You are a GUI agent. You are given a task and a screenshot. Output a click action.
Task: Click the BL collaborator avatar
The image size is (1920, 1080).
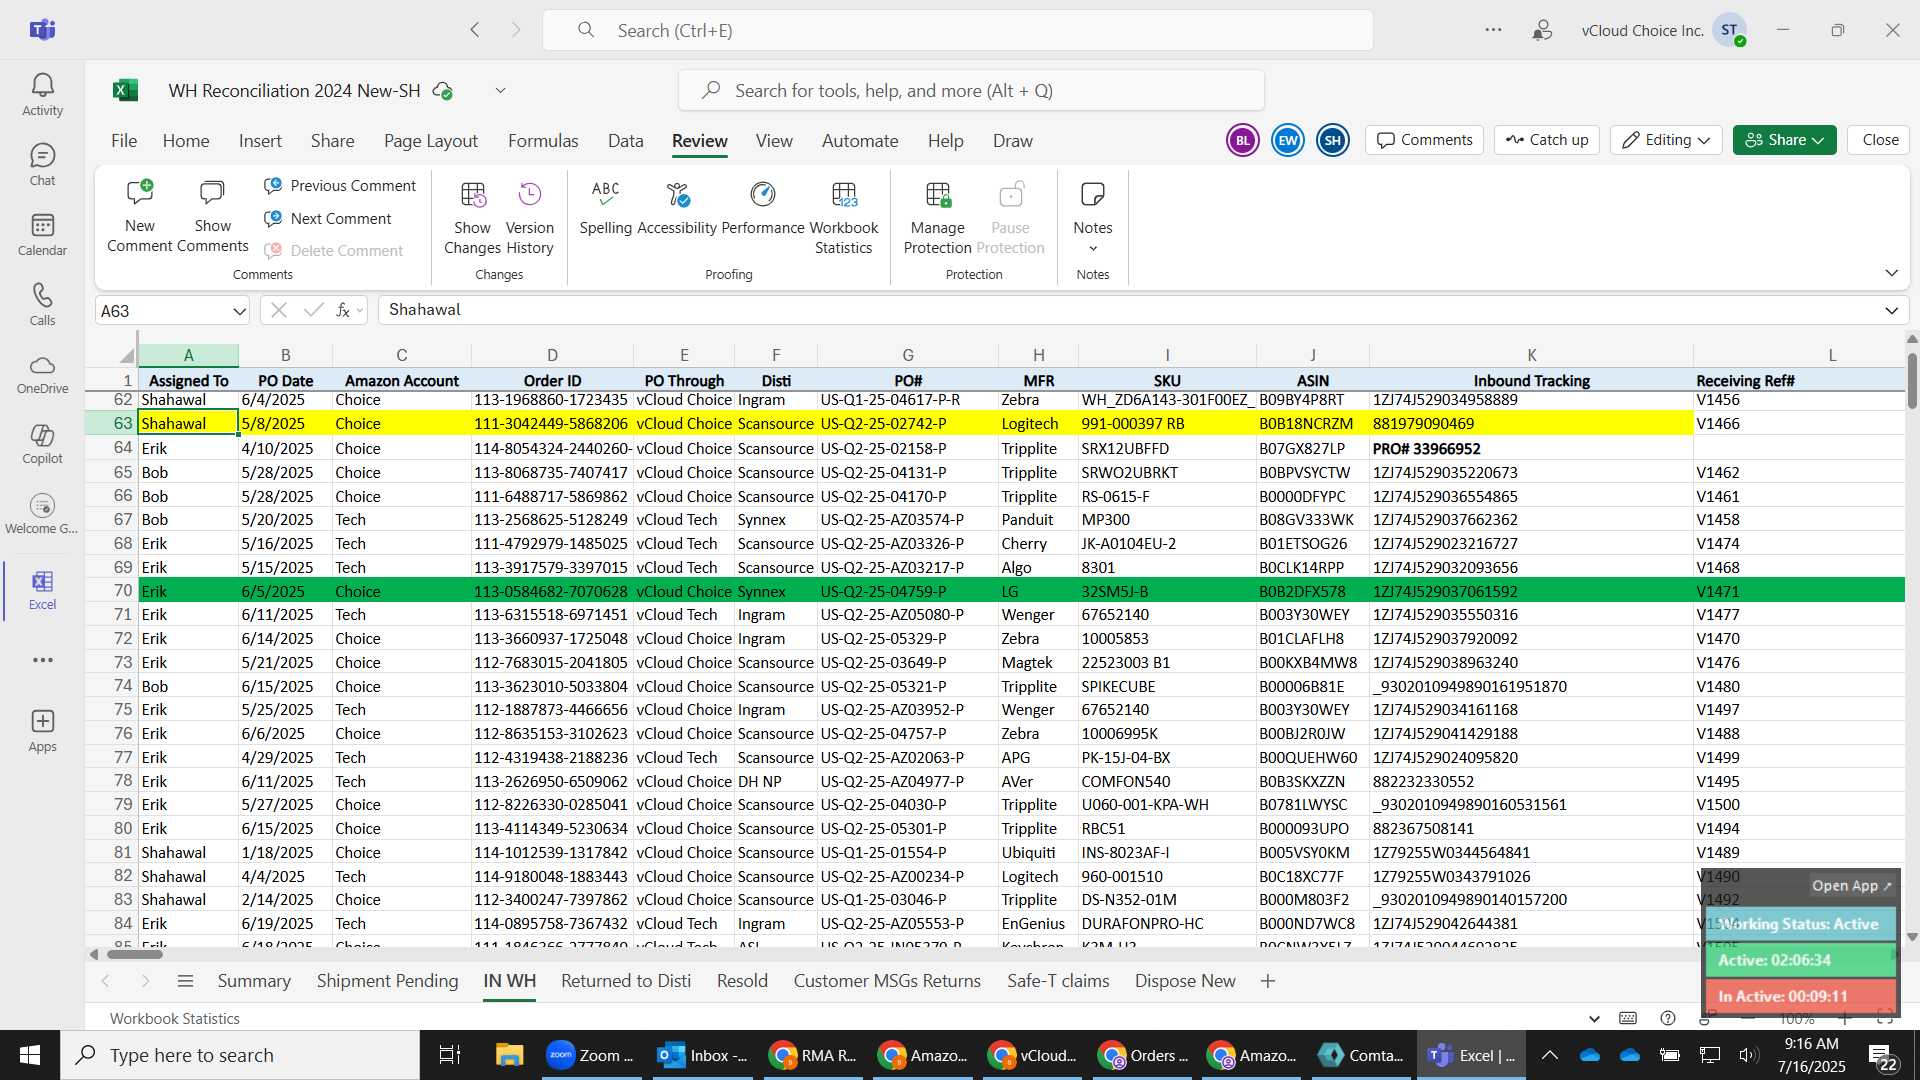(1242, 140)
